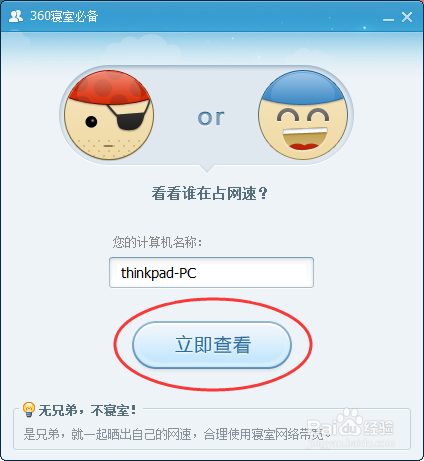Click the Baidu paw watermark logo

349,421
